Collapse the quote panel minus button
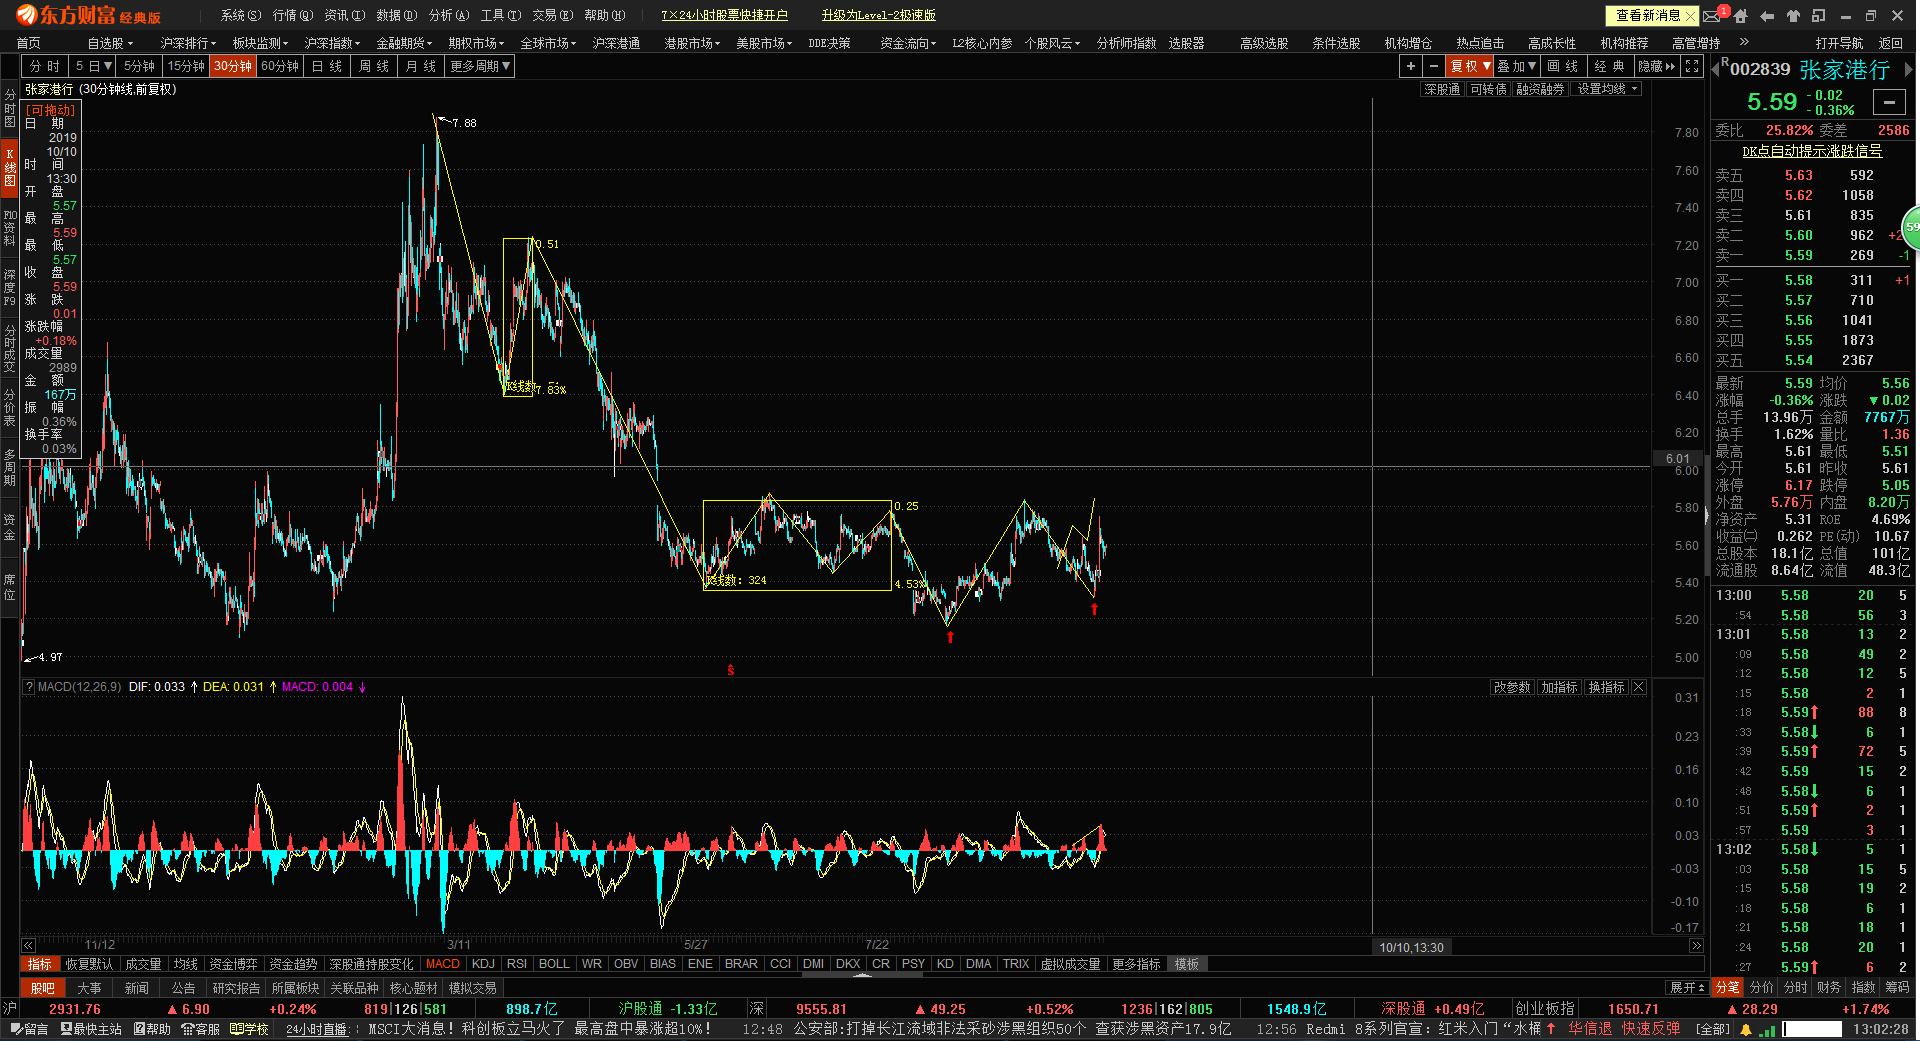The width and height of the screenshot is (1920, 1041). point(1889,102)
